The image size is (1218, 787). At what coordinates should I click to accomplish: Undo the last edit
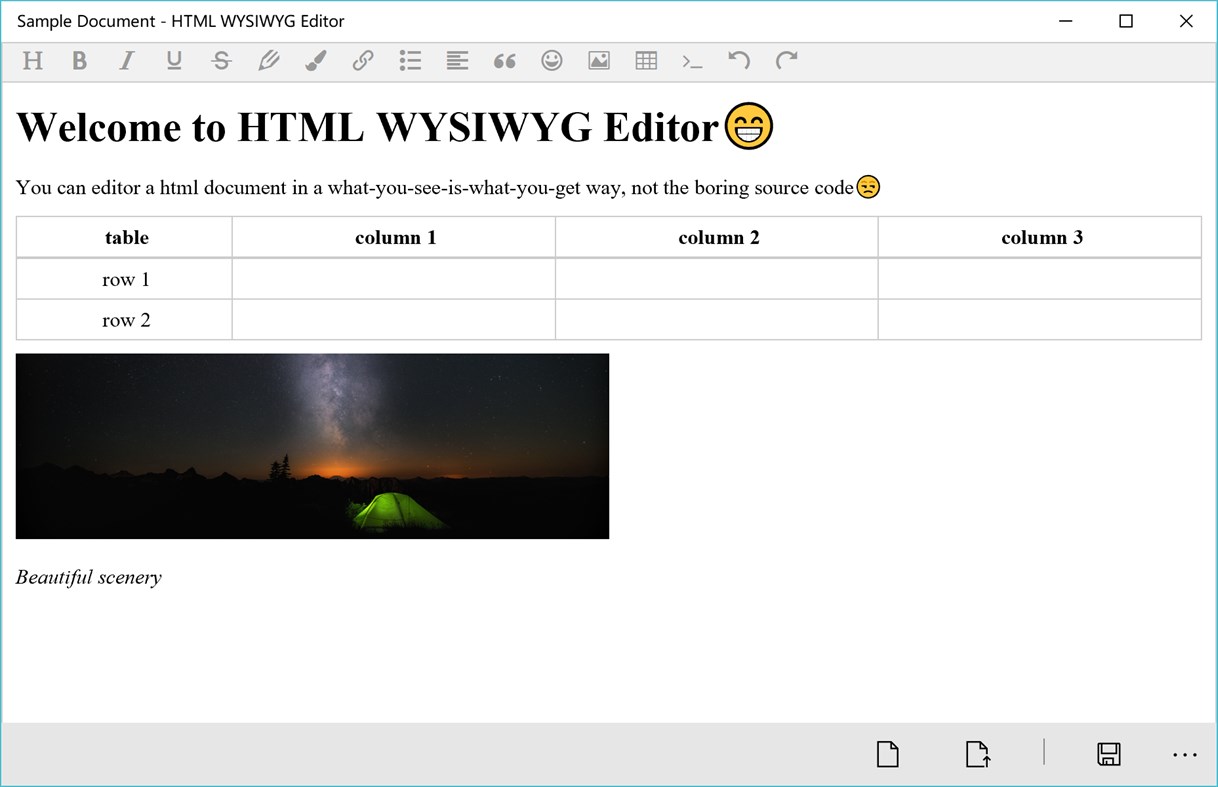(x=739, y=61)
